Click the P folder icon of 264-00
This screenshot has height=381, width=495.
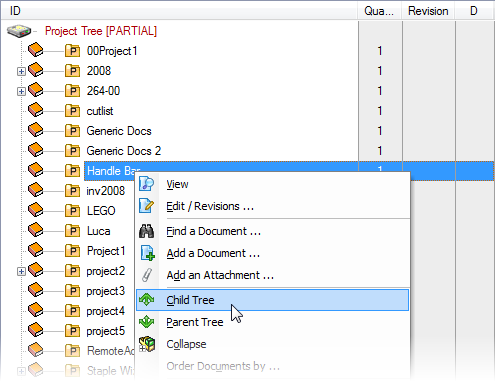[x=72, y=91]
